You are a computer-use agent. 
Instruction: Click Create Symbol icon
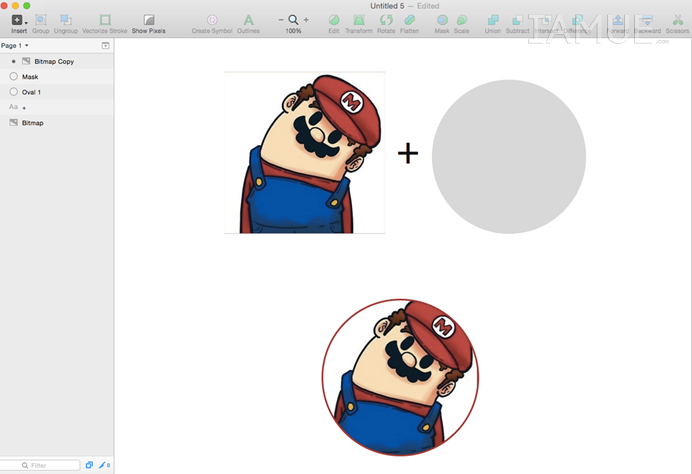click(212, 20)
